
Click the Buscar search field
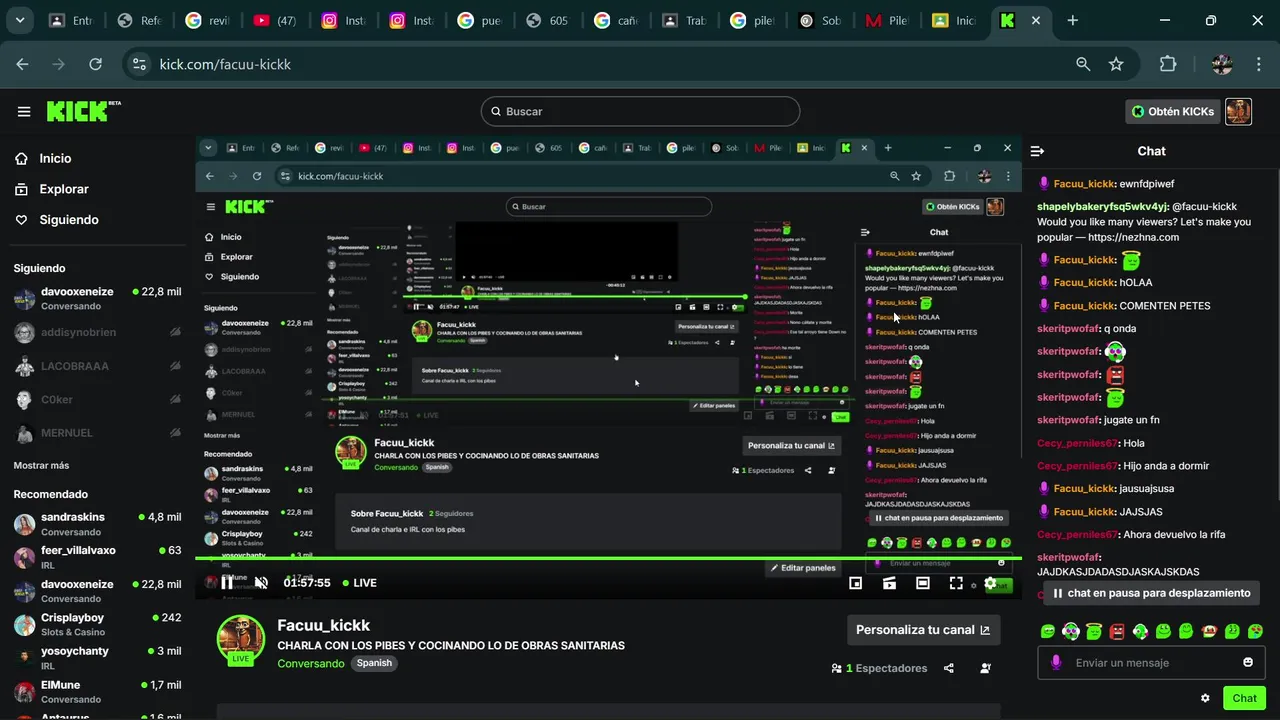pos(640,111)
